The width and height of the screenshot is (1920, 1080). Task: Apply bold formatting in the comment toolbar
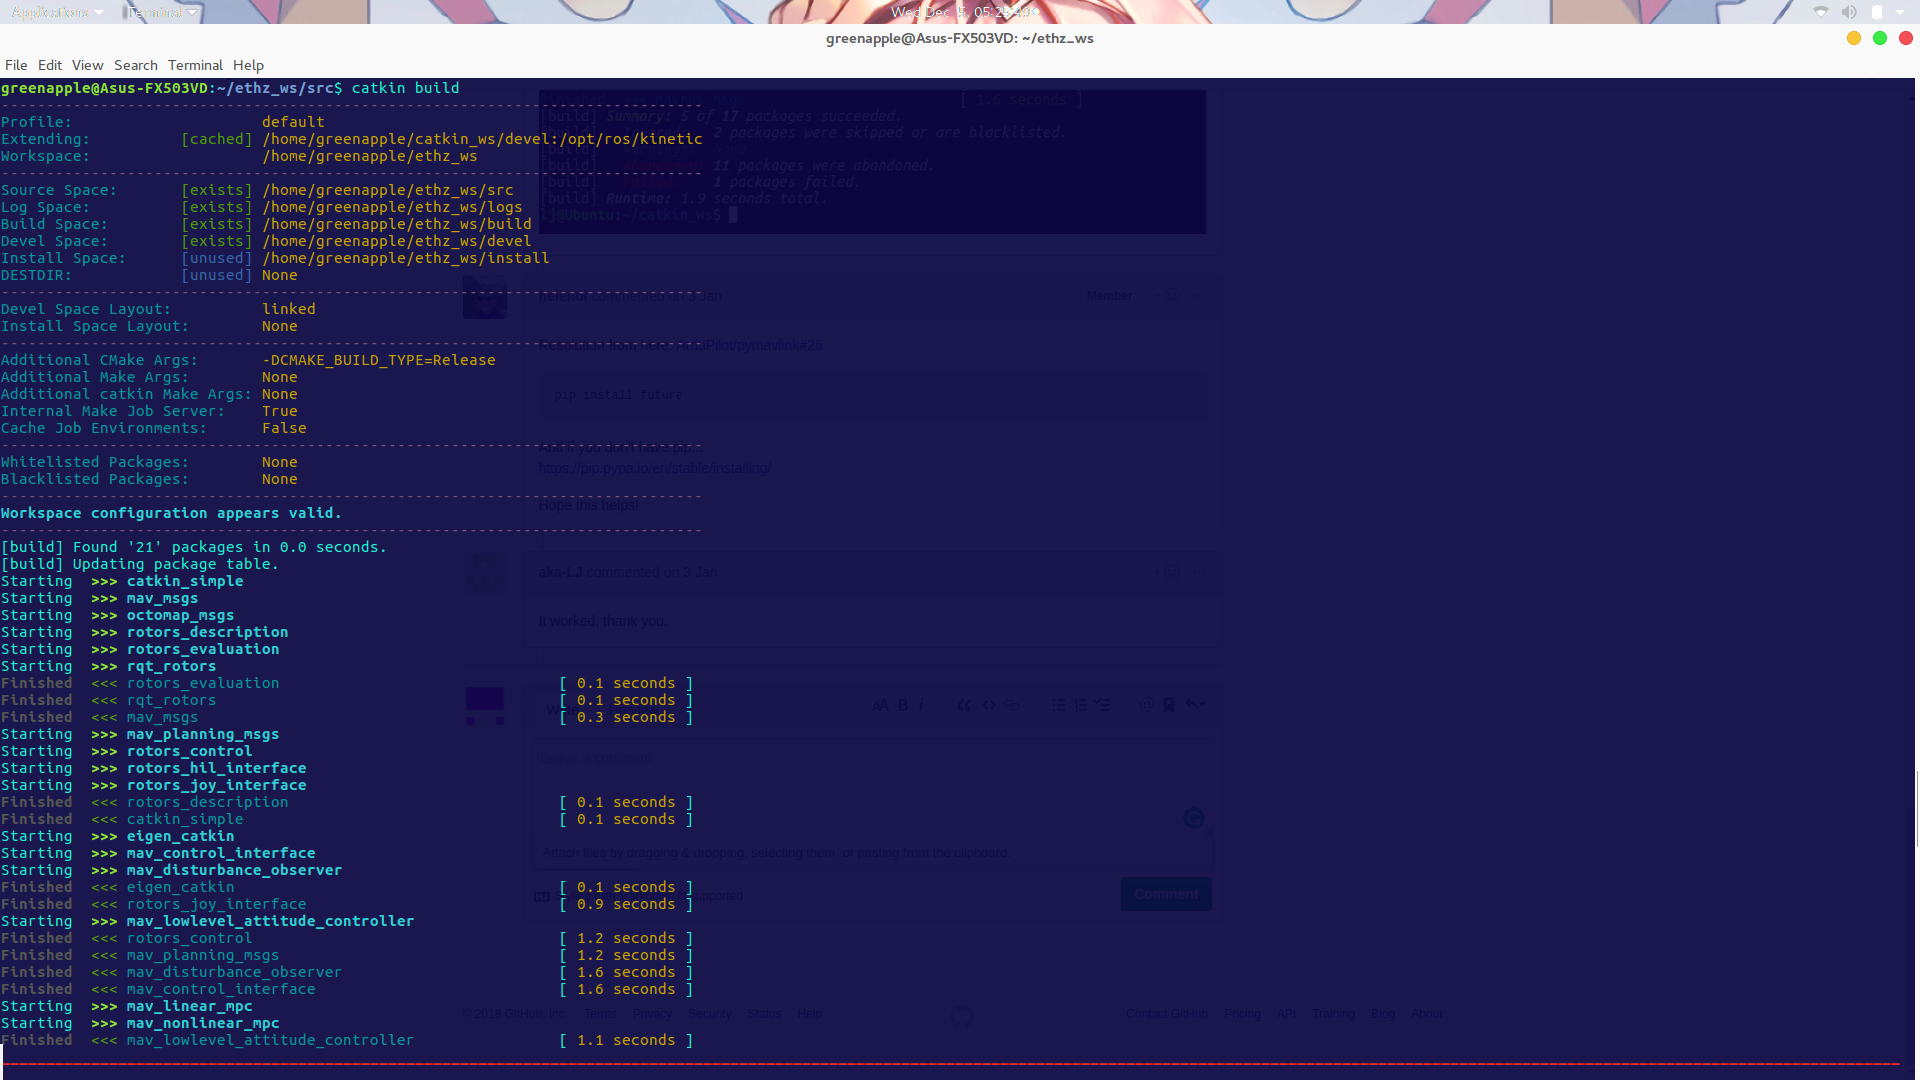coord(902,705)
